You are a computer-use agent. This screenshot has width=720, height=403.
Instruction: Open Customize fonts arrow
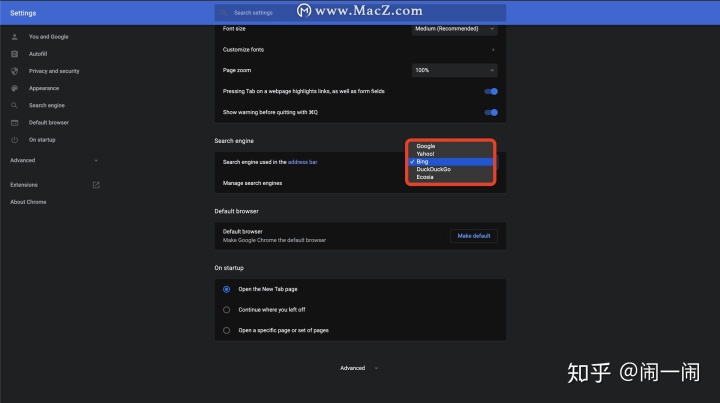point(493,50)
